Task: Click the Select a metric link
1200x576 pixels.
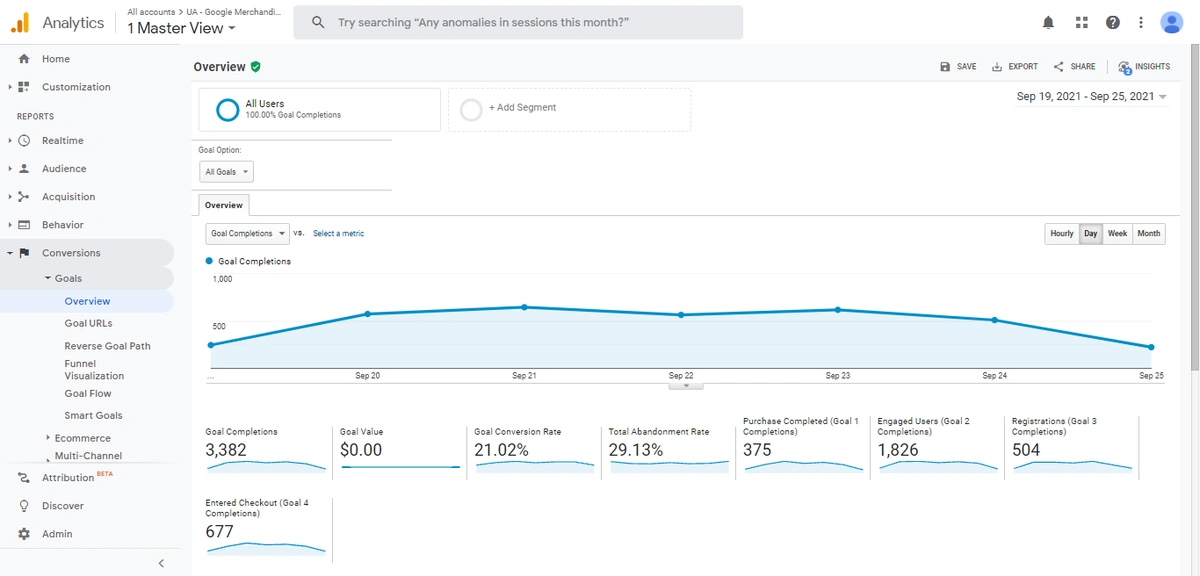Action: coord(338,233)
